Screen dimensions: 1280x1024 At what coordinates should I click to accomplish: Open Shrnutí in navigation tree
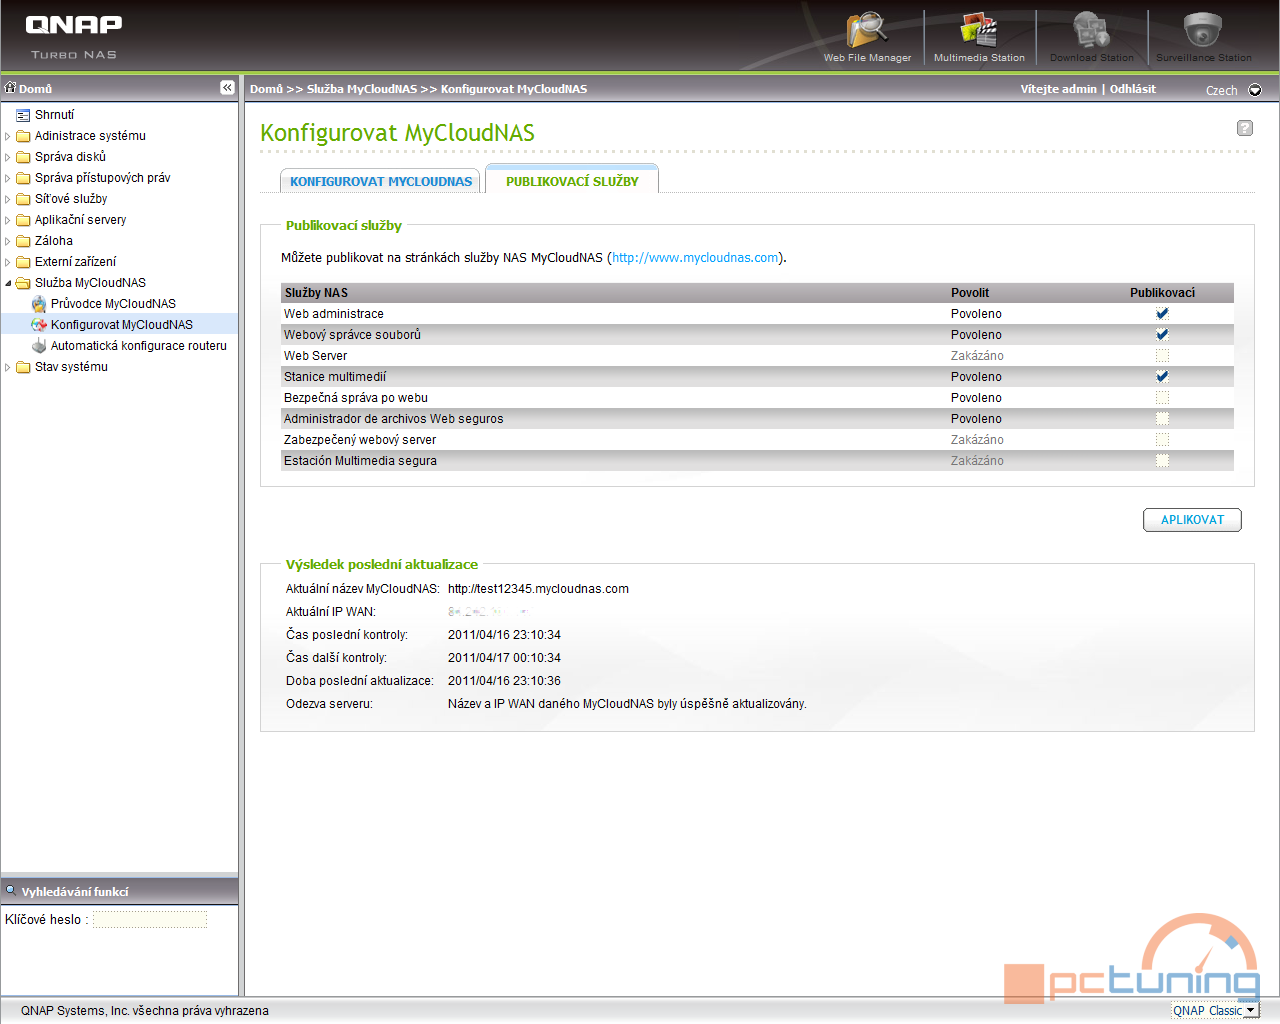point(54,115)
